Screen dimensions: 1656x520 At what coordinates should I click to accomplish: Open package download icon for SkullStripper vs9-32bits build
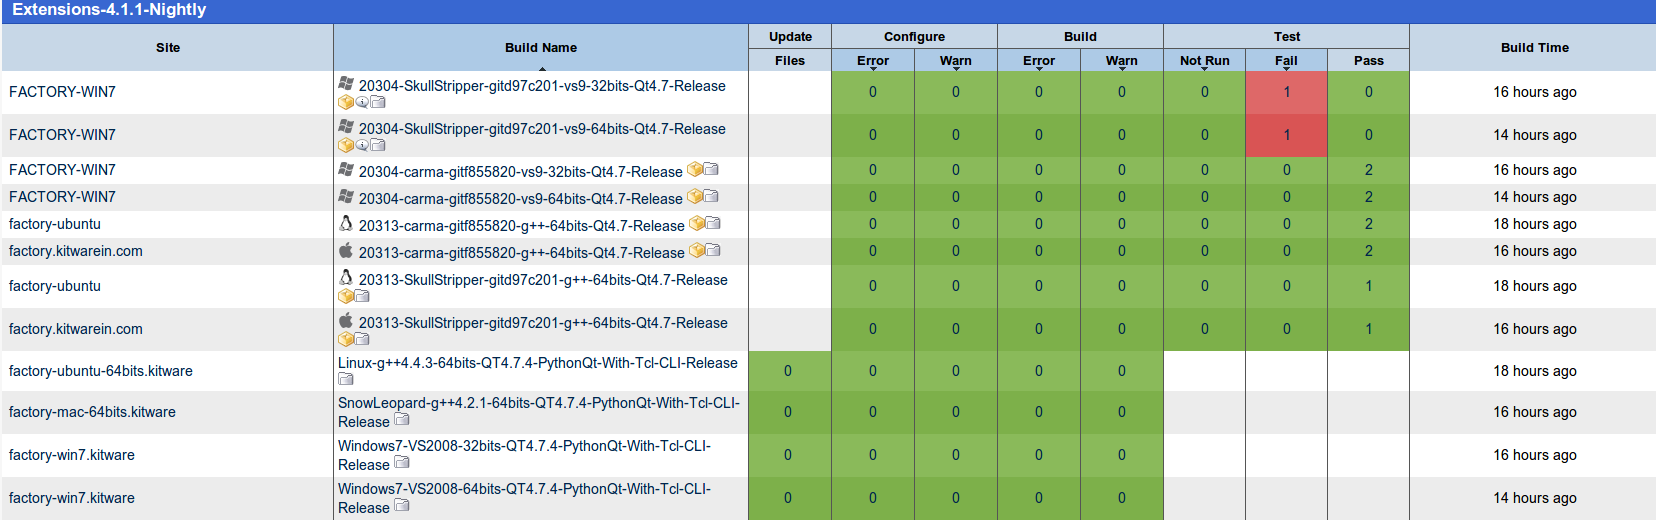click(x=345, y=102)
